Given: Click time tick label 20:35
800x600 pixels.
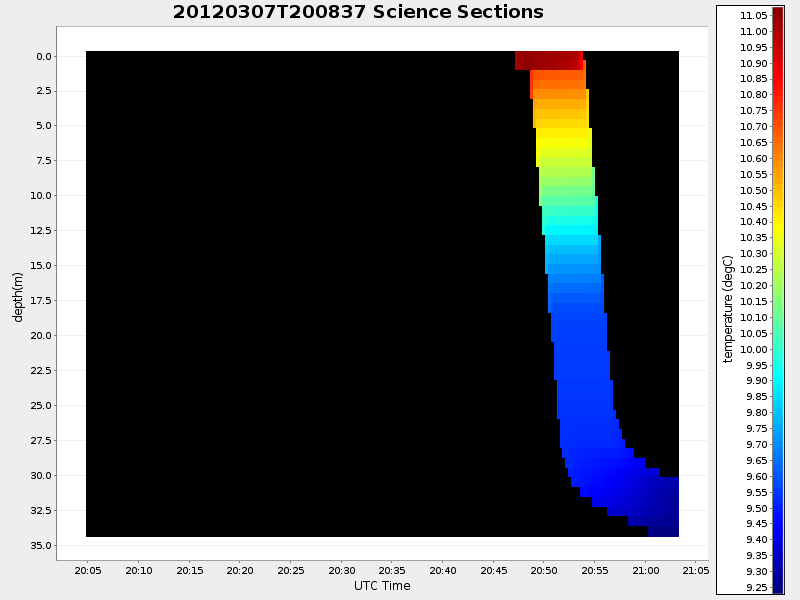Looking at the screenshot, I should 392,570.
